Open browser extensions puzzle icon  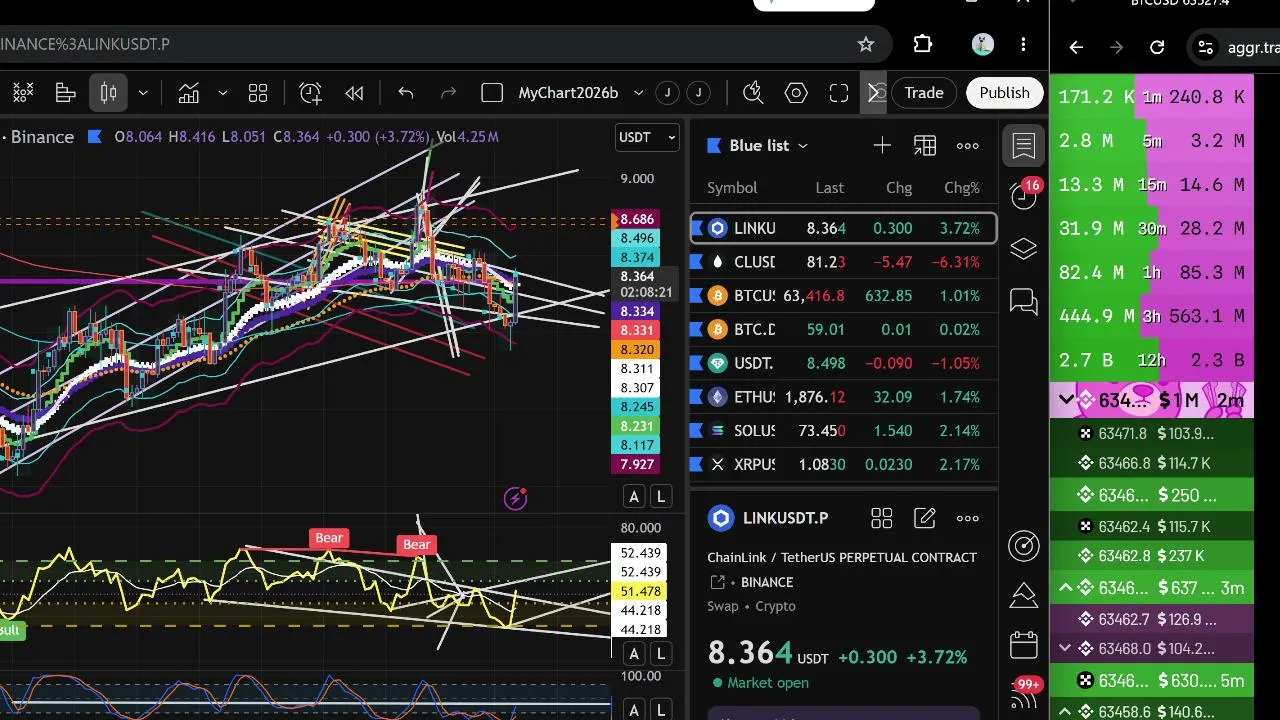[923, 44]
